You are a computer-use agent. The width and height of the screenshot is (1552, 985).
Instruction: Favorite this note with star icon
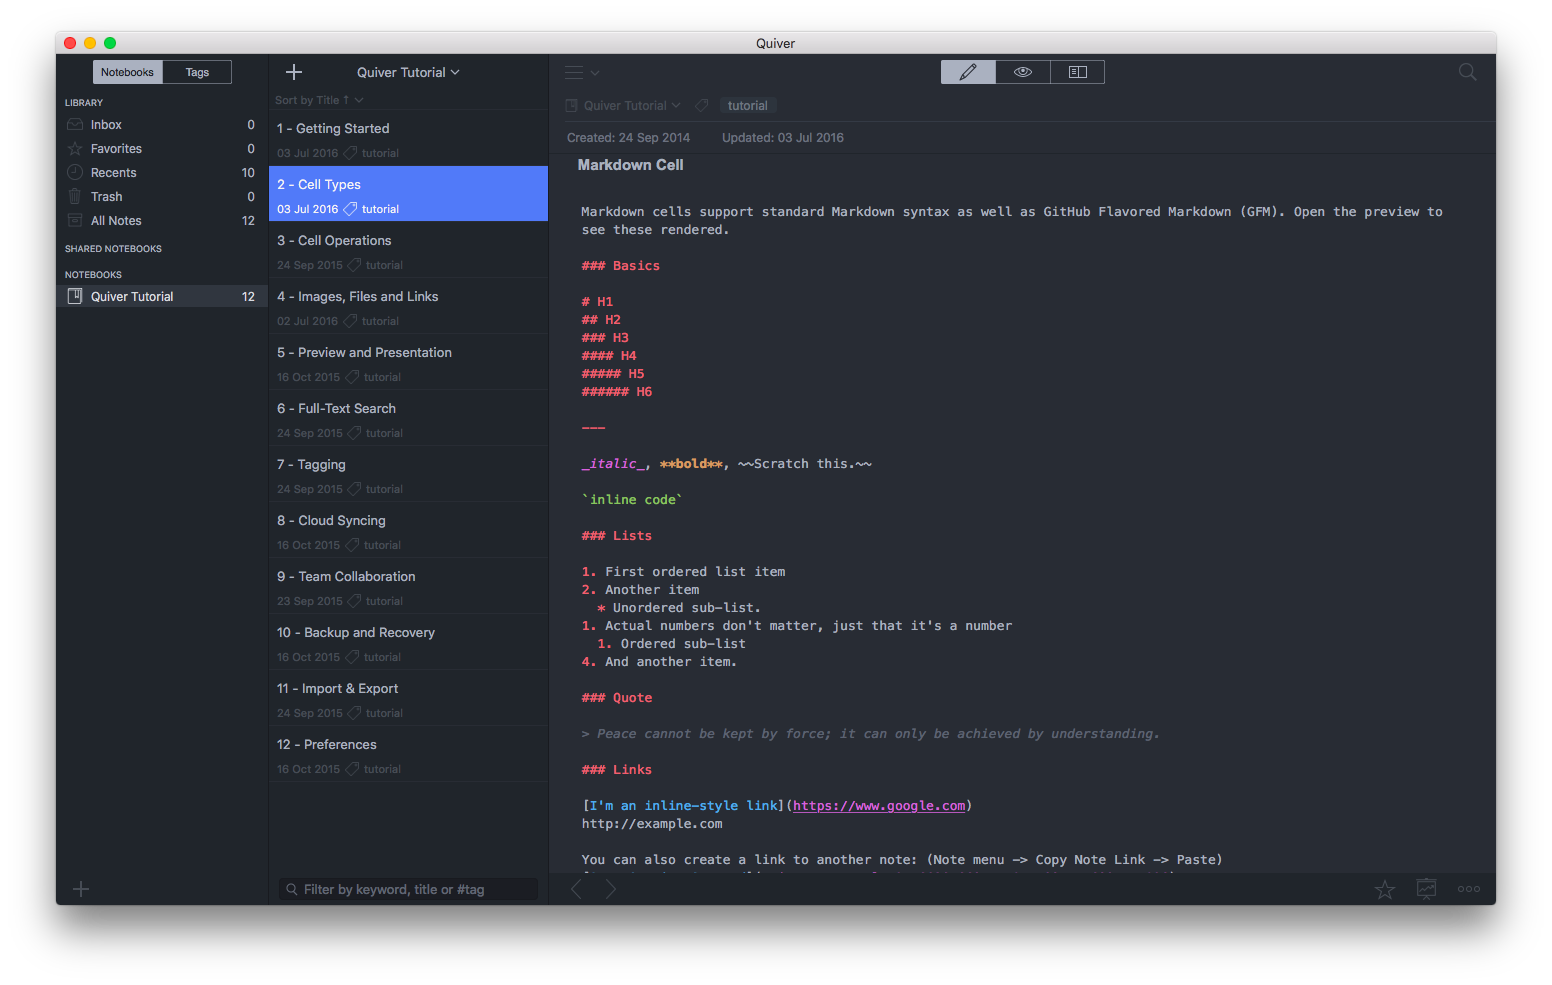[1384, 889]
